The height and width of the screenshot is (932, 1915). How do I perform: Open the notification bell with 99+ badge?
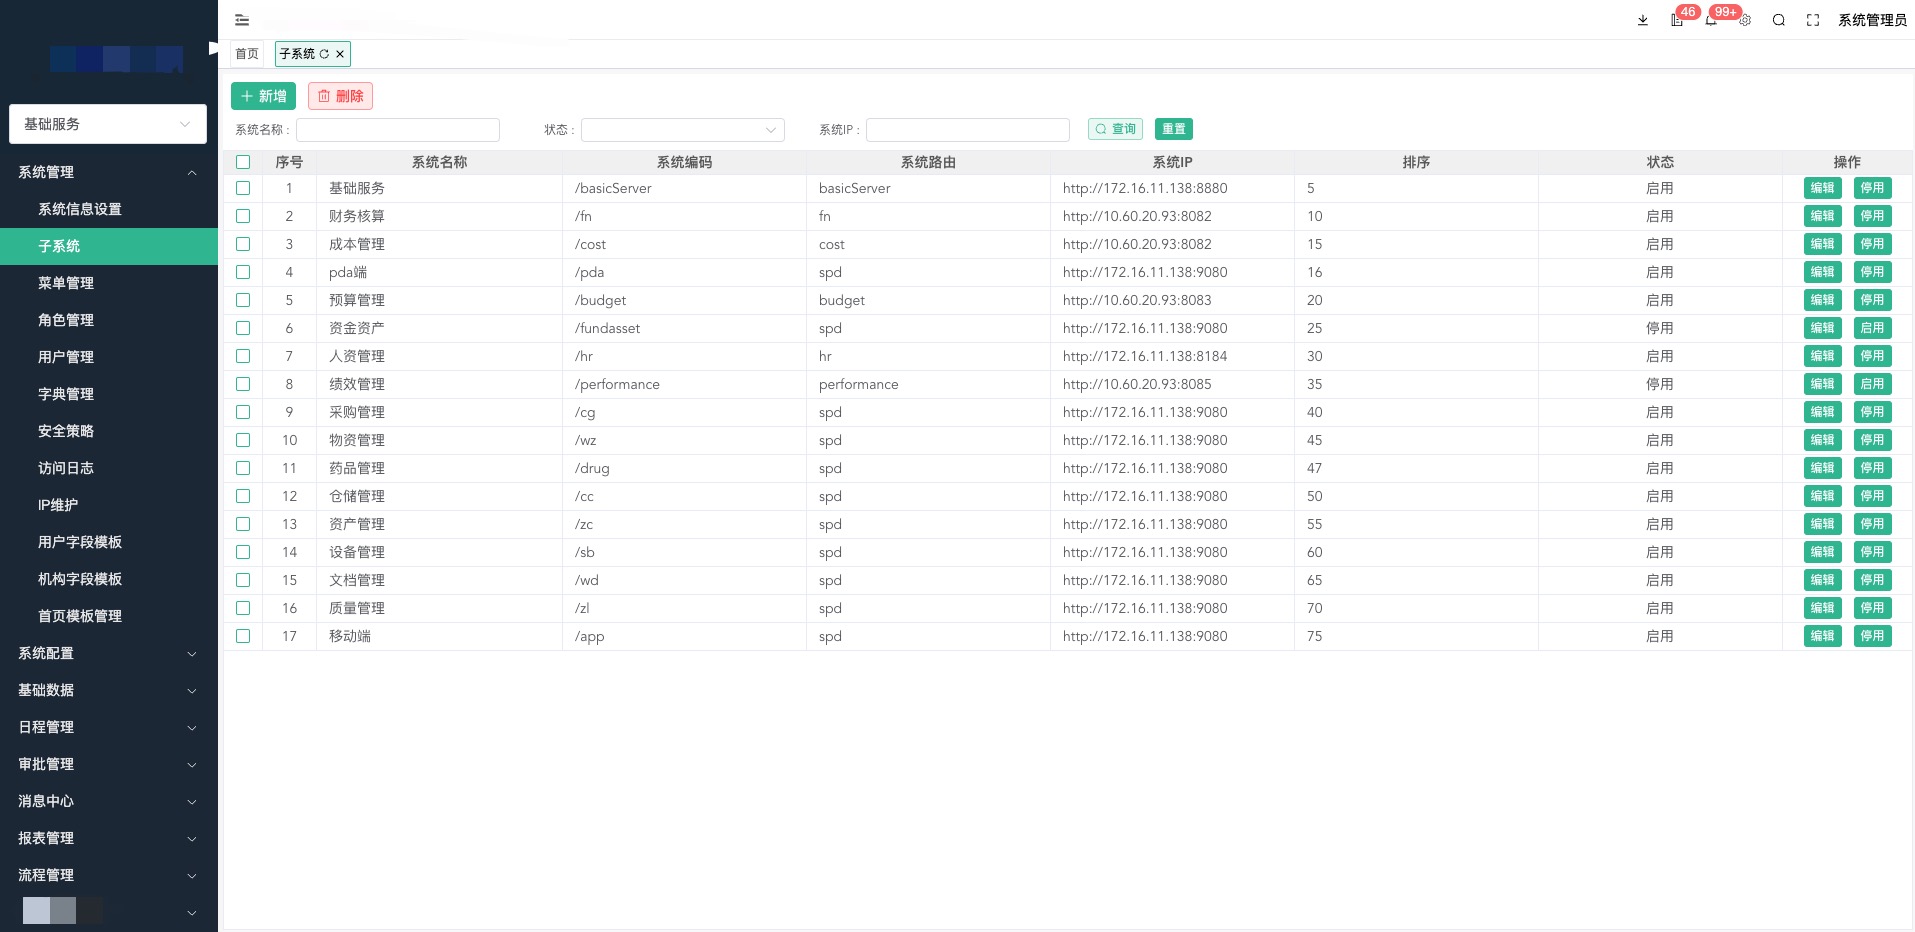1711,20
